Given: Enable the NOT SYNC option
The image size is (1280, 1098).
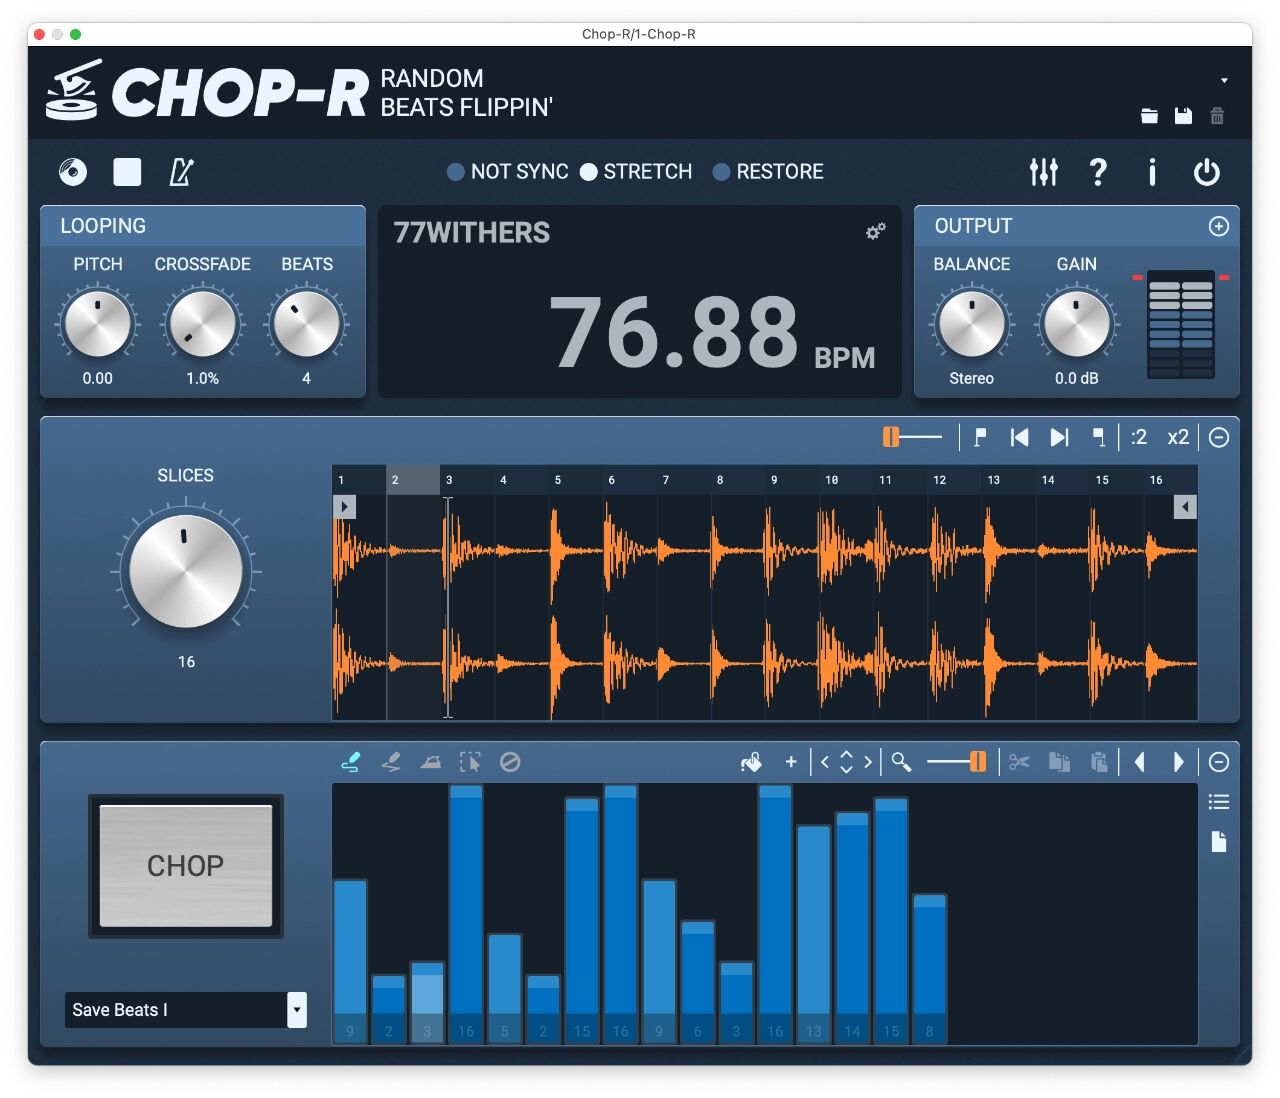Looking at the screenshot, I should pyautogui.click(x=456, y=172).
